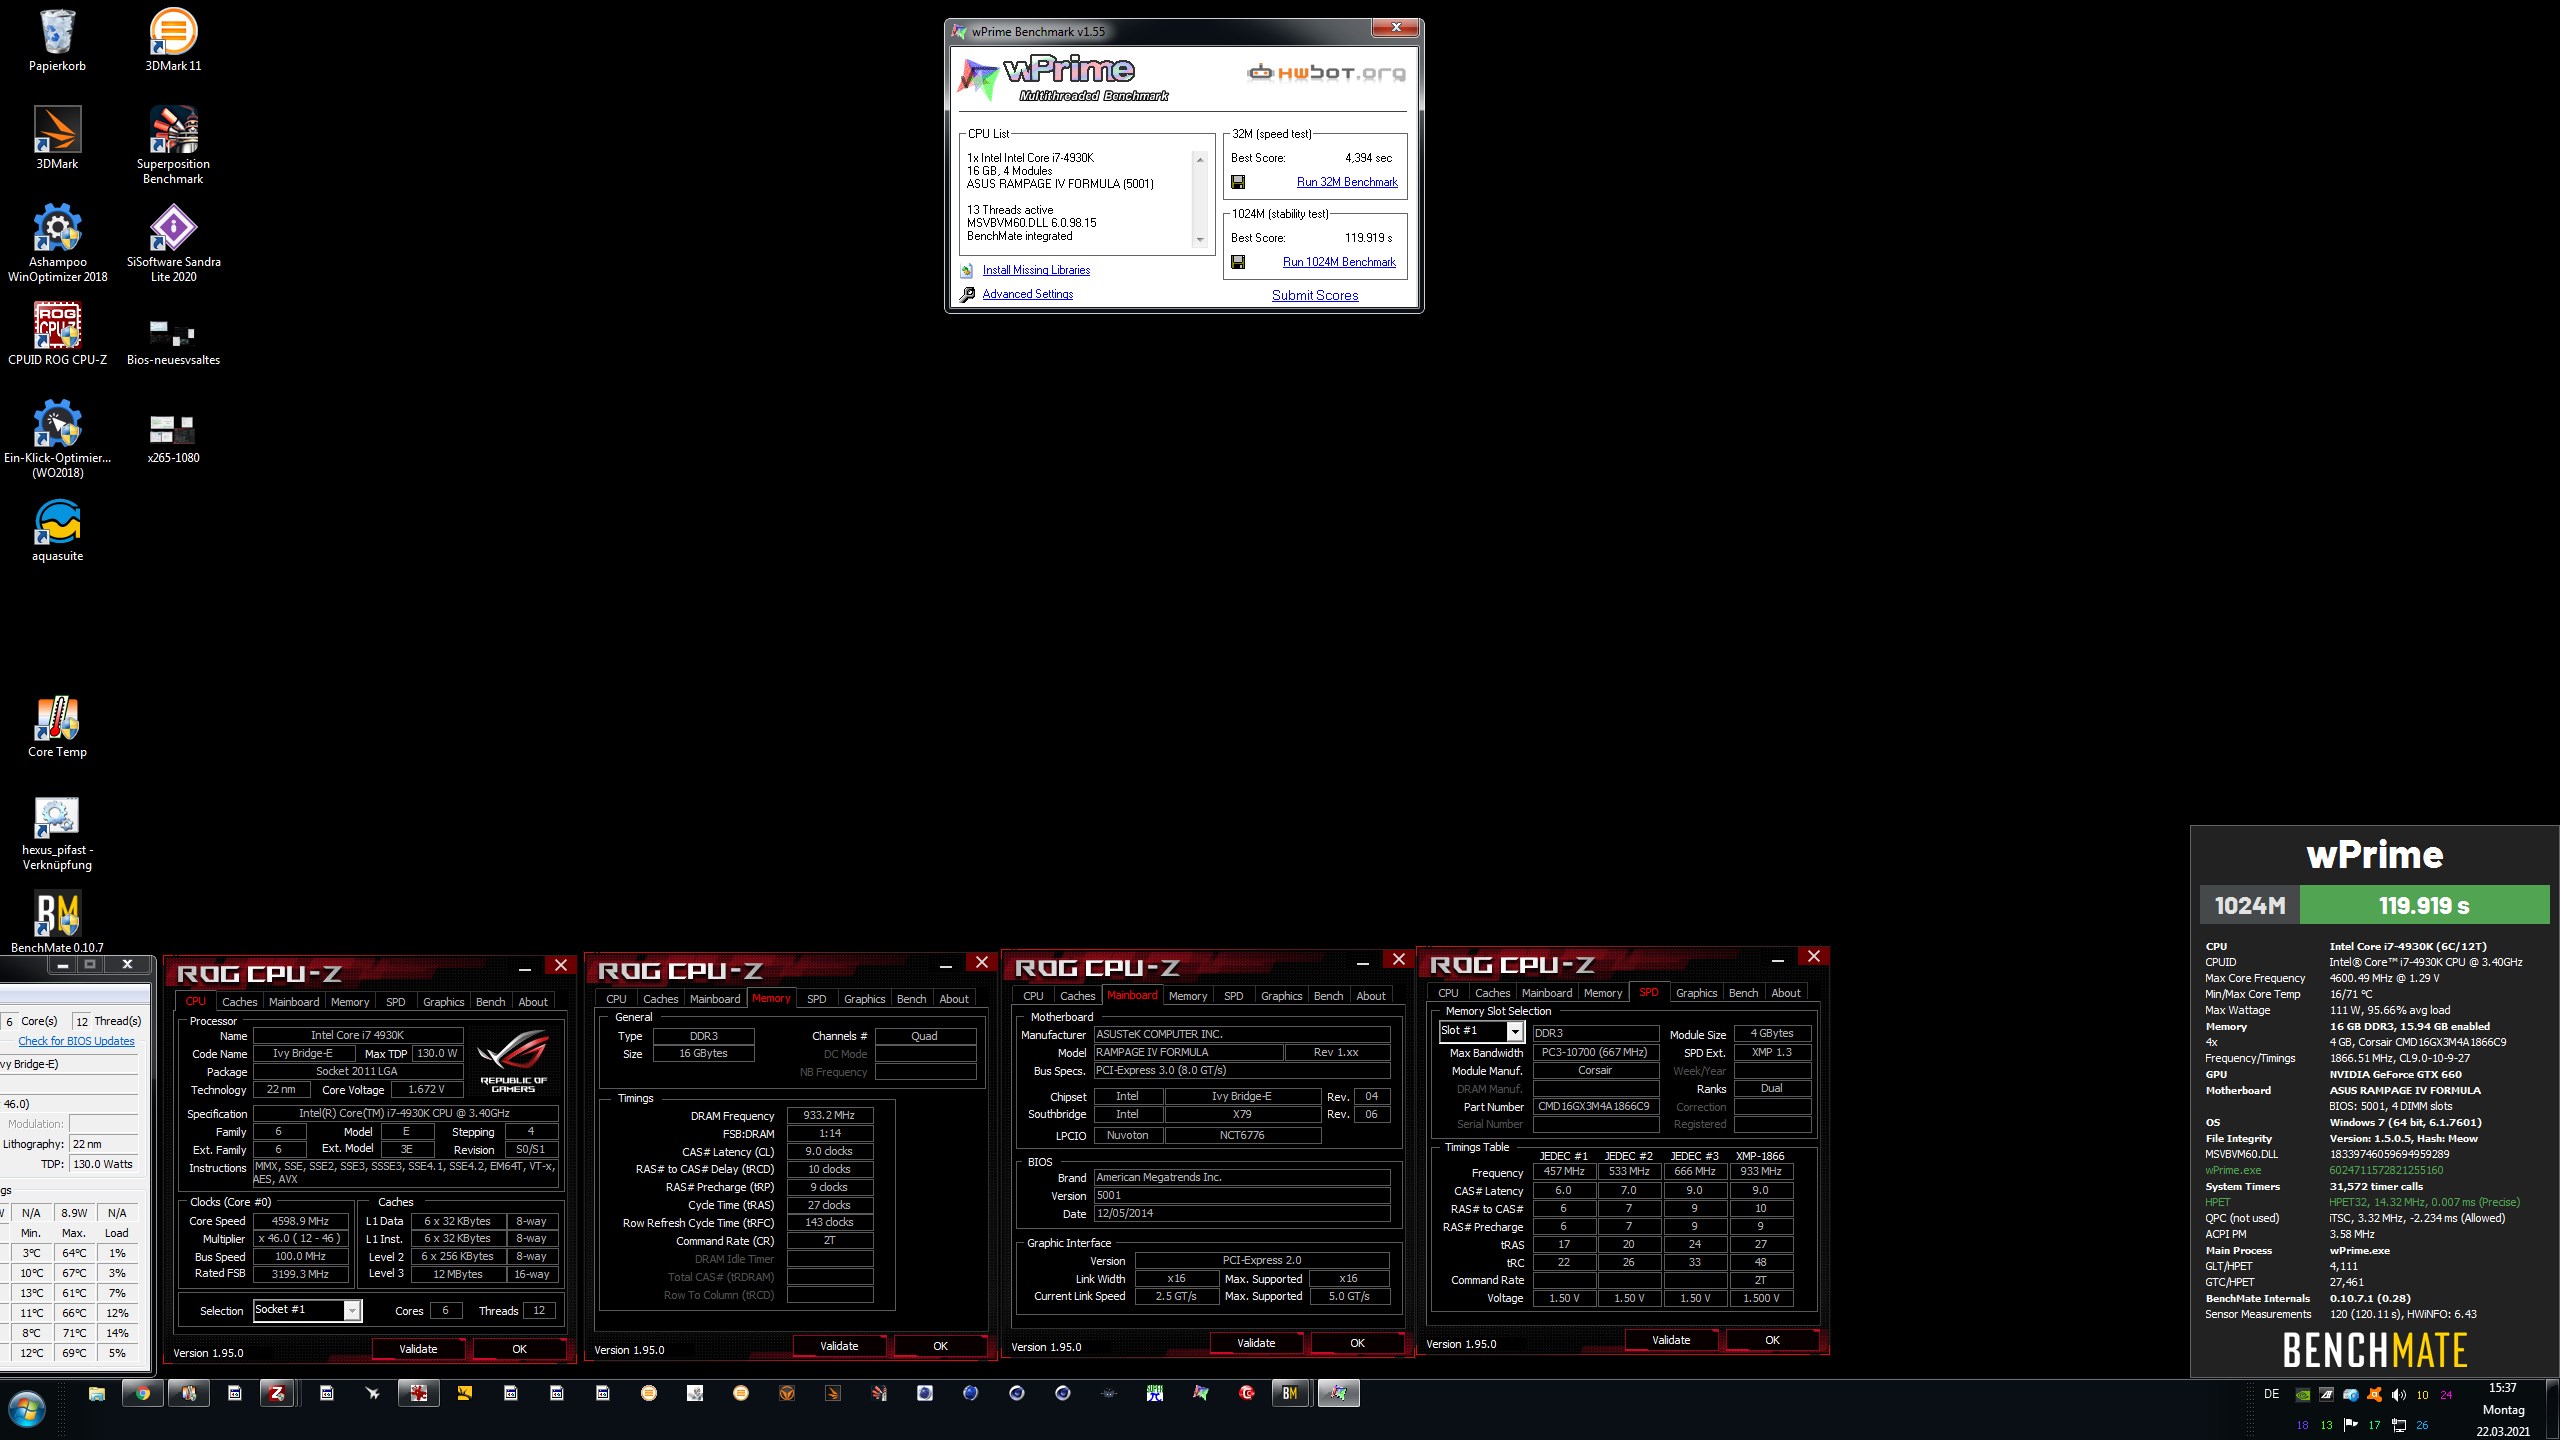Viewport: 2560px width, 1440px height.
Task: Click the wrench icon beside Advanced Settings
Action: (967, 294)
